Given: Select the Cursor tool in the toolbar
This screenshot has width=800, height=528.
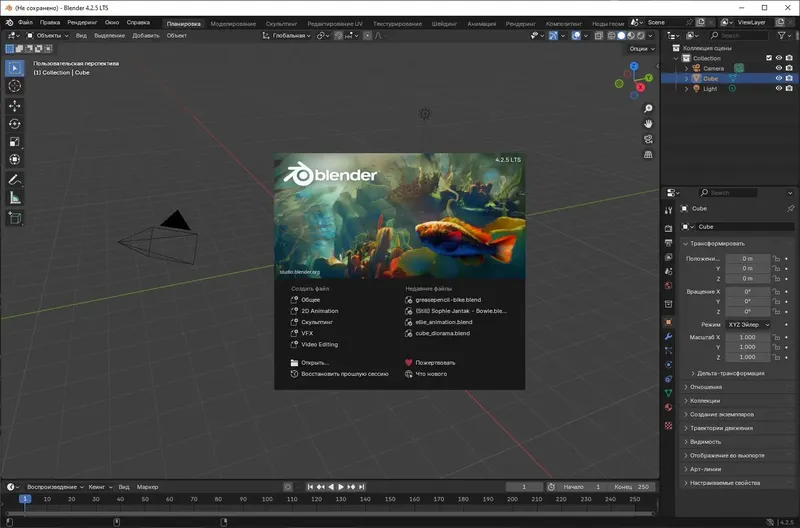Looking at the screenshot, I should coord(15,86).
